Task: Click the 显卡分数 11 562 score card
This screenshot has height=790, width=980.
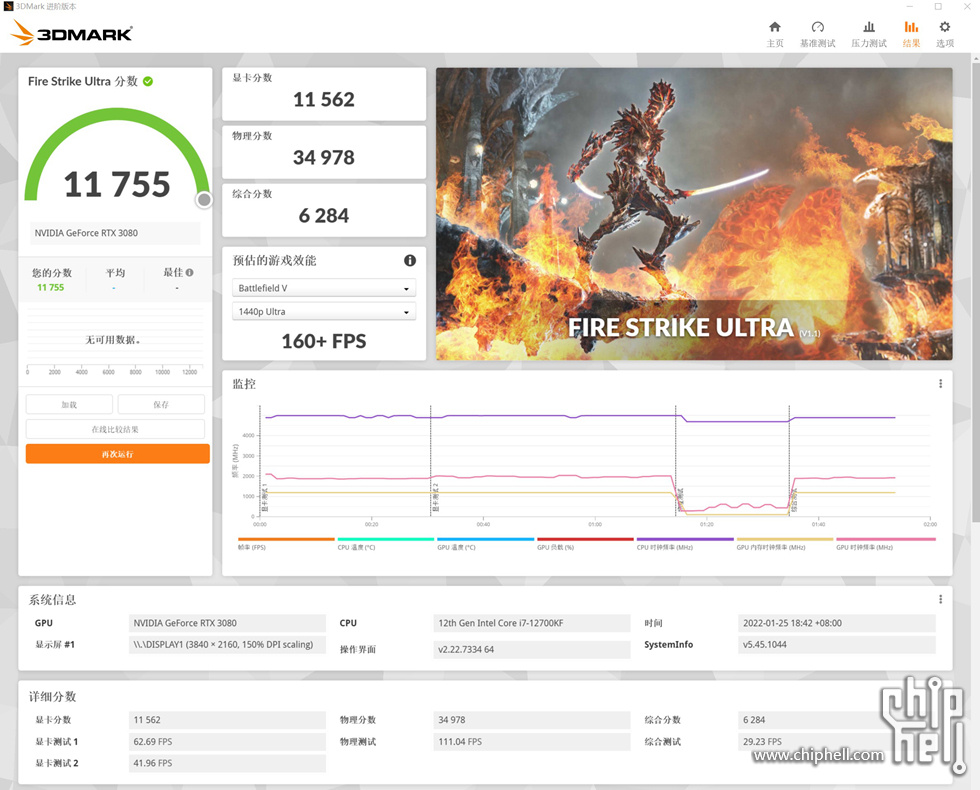Action: pyautogui.click(x=324, y=94)
